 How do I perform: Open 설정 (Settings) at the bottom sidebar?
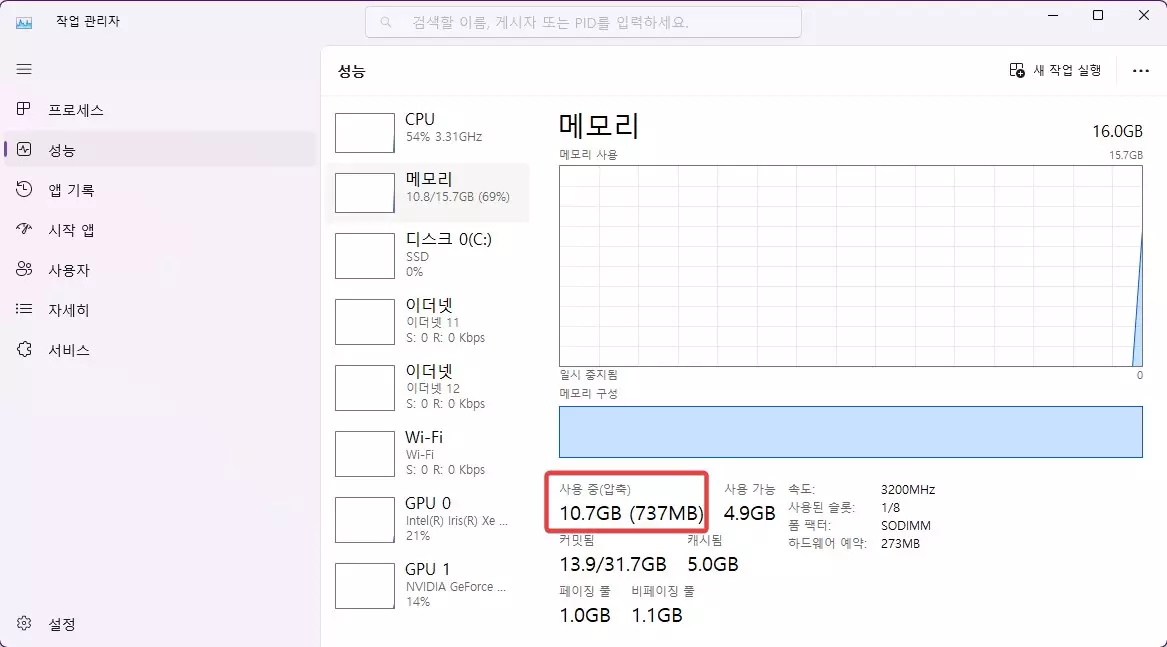coord(62,623)
